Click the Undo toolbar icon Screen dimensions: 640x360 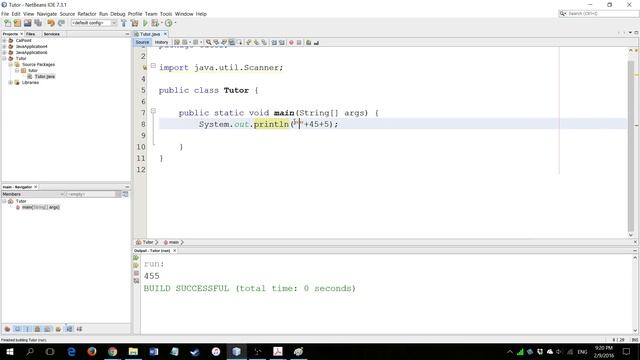tap(51, 23)
